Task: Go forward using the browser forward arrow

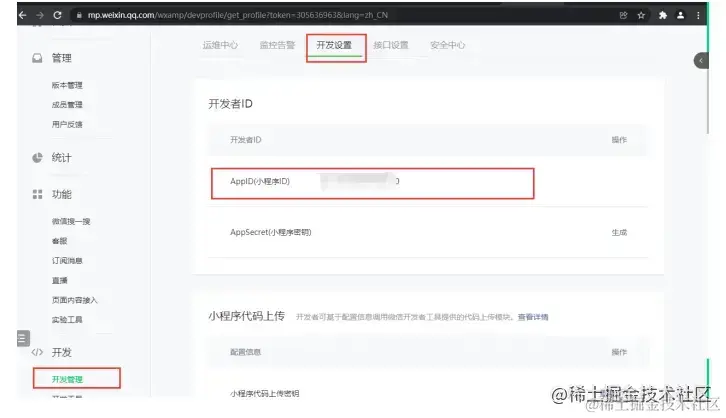Action: click(x=40, y=15)
